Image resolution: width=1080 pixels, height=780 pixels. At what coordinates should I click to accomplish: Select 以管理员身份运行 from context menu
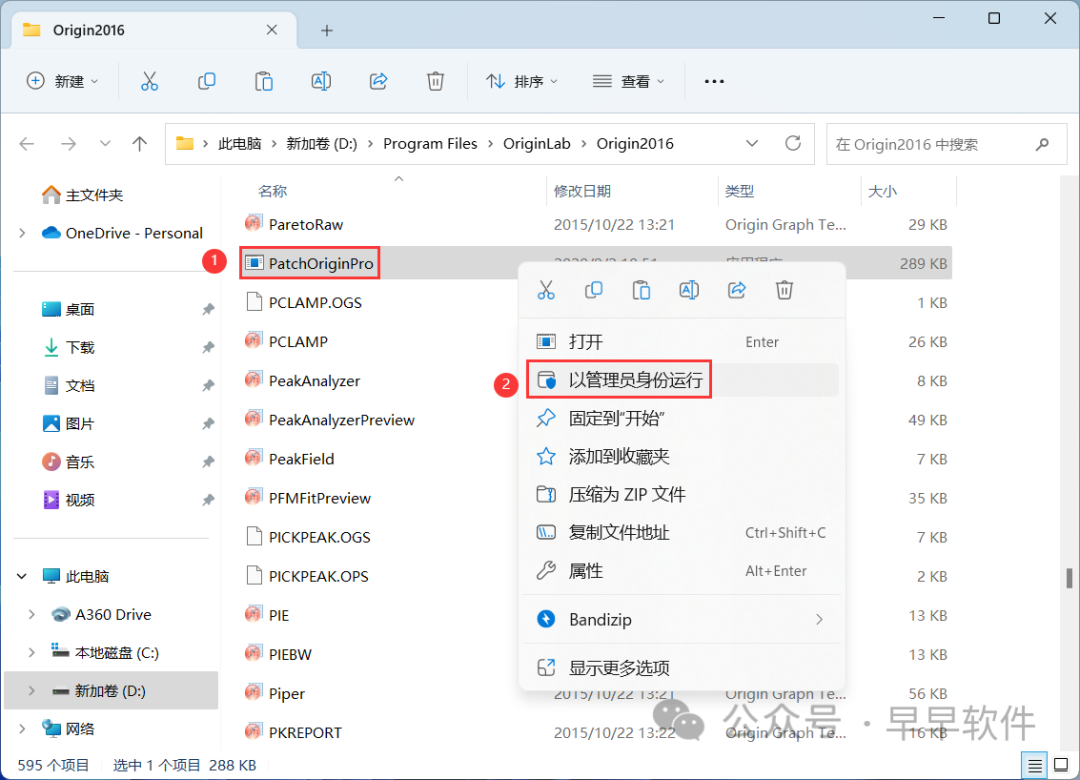pyautogui.click(x=635, y=380)
